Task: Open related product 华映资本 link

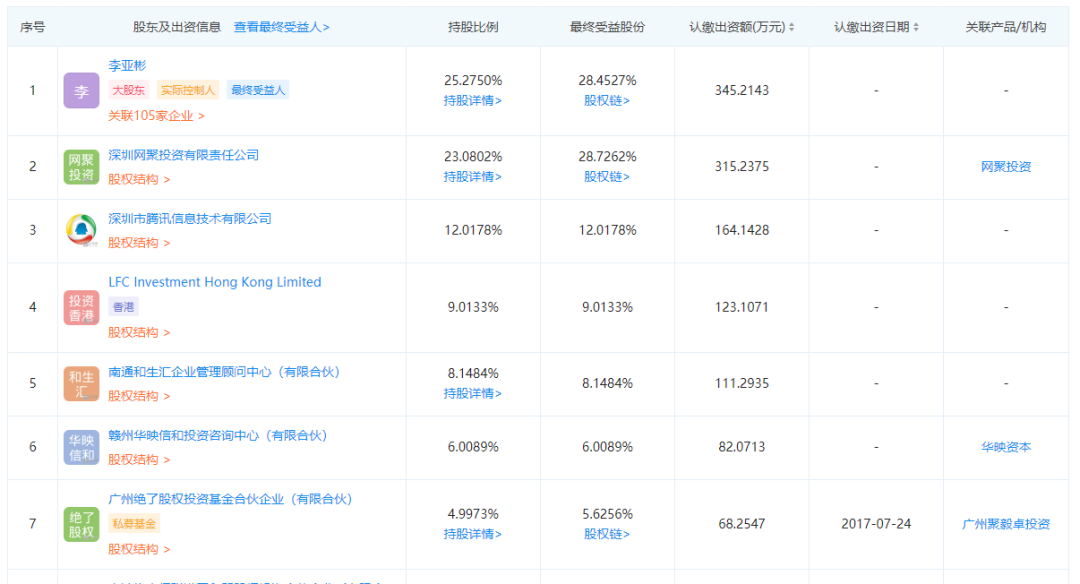Action: pos(1006,447)
